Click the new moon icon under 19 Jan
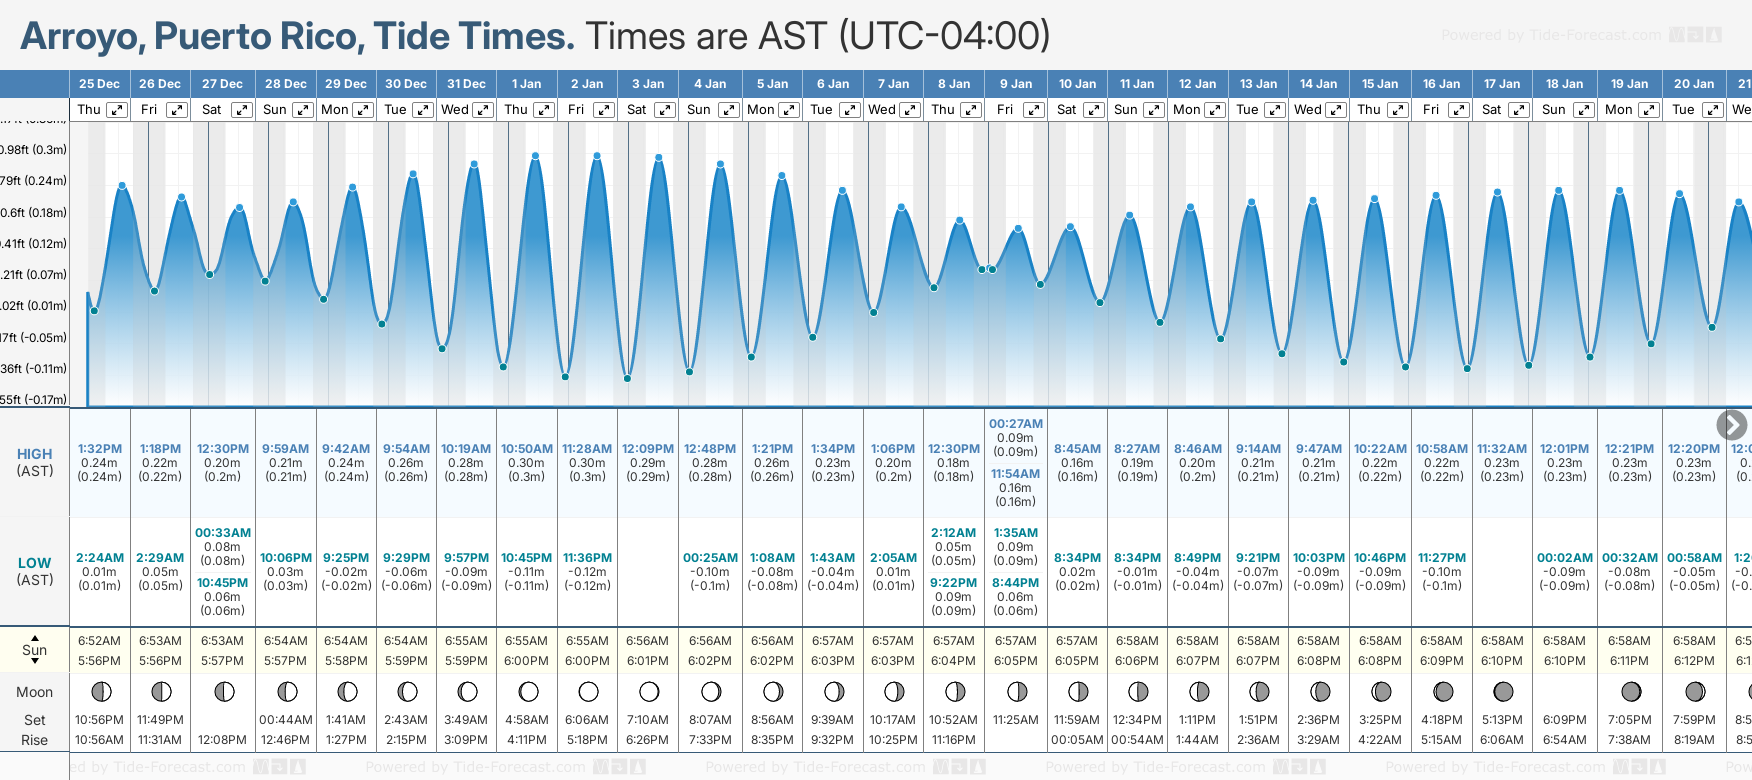This screenshot has height=780, width=1752. pos(1630,691)
